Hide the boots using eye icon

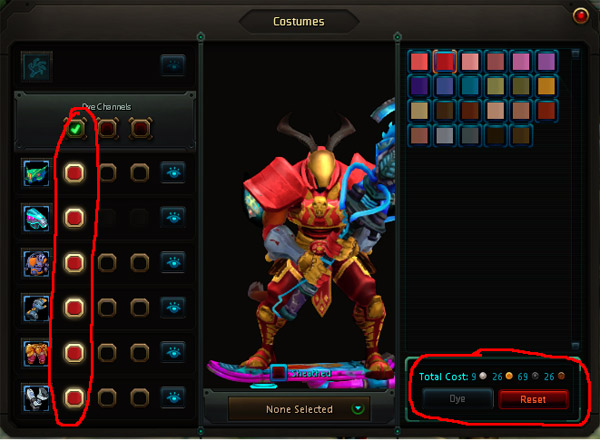173,398
